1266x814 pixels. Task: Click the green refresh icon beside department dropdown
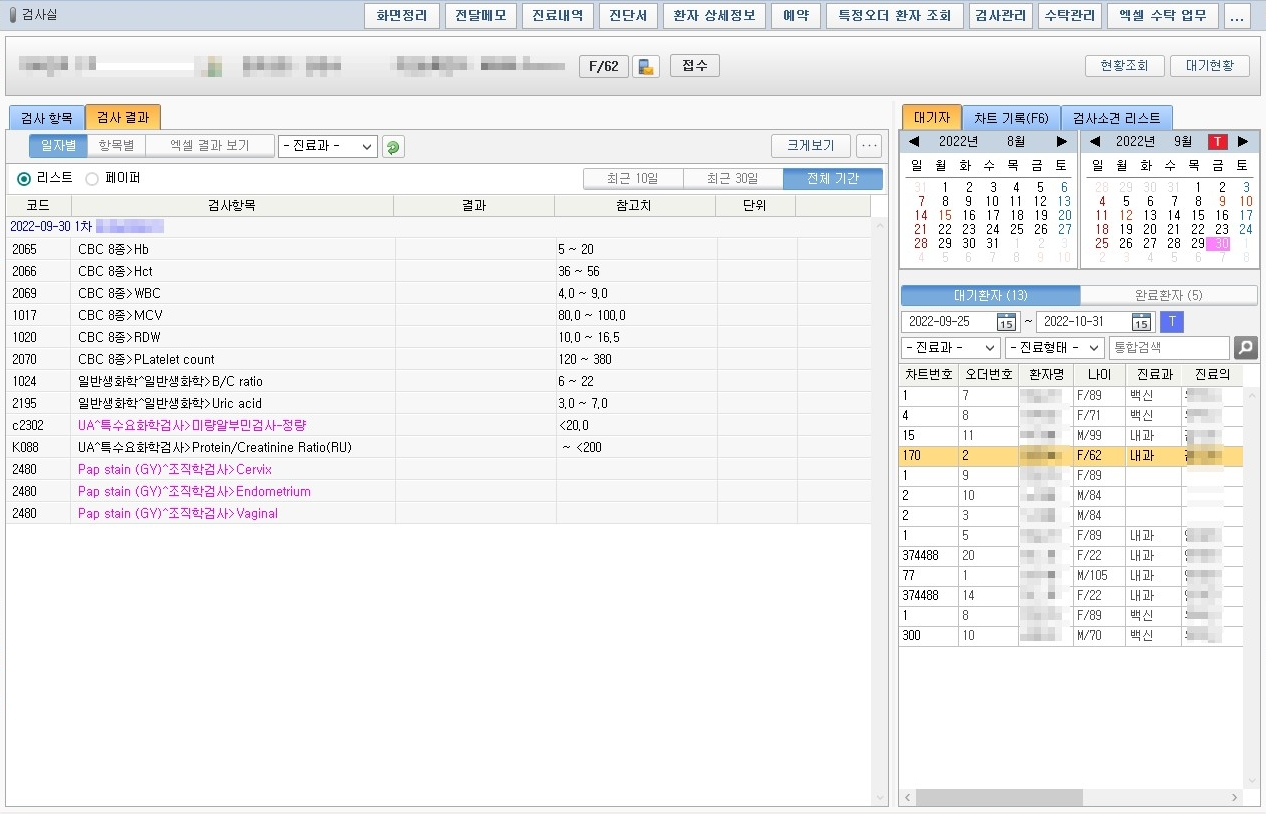point(393,147)
